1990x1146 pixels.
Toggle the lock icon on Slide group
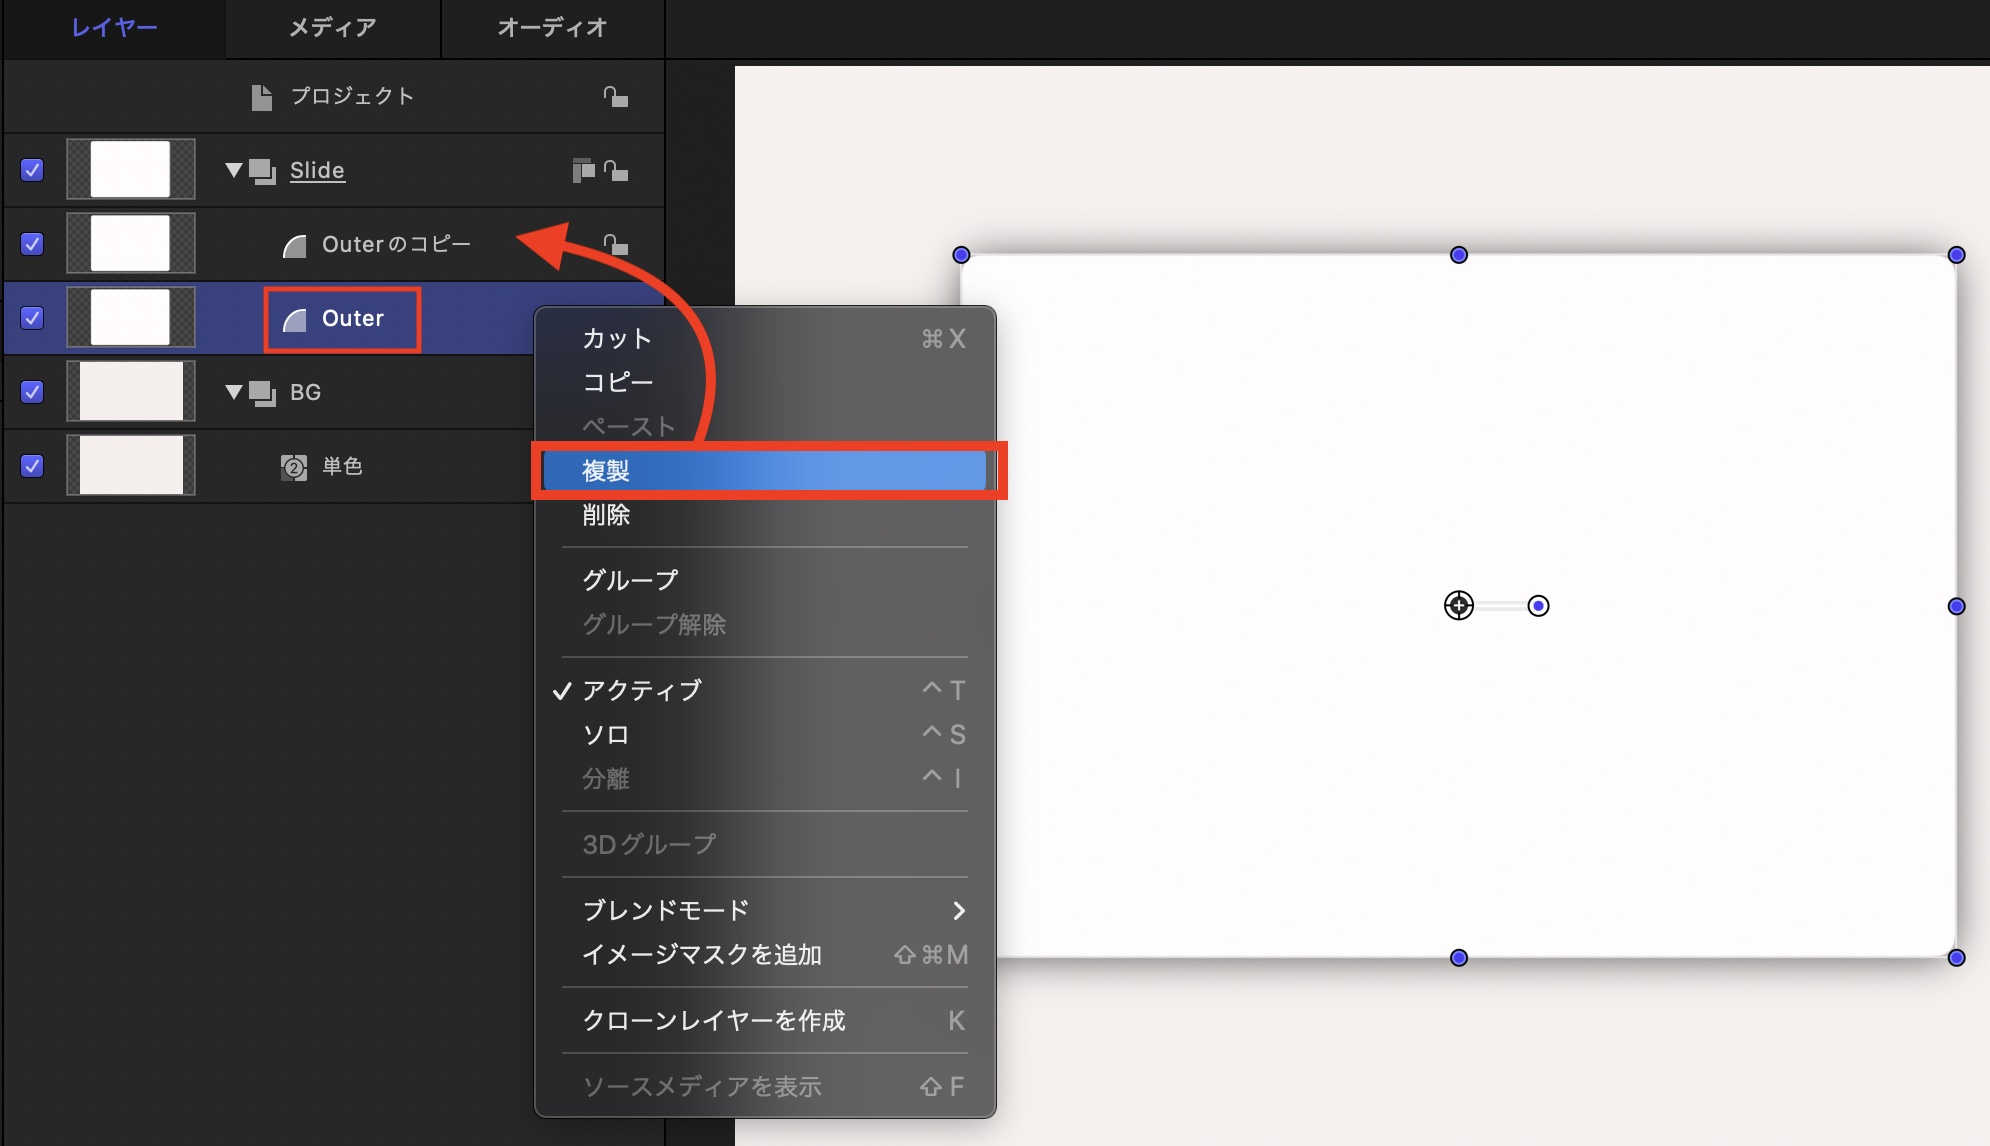pos(616,171)
